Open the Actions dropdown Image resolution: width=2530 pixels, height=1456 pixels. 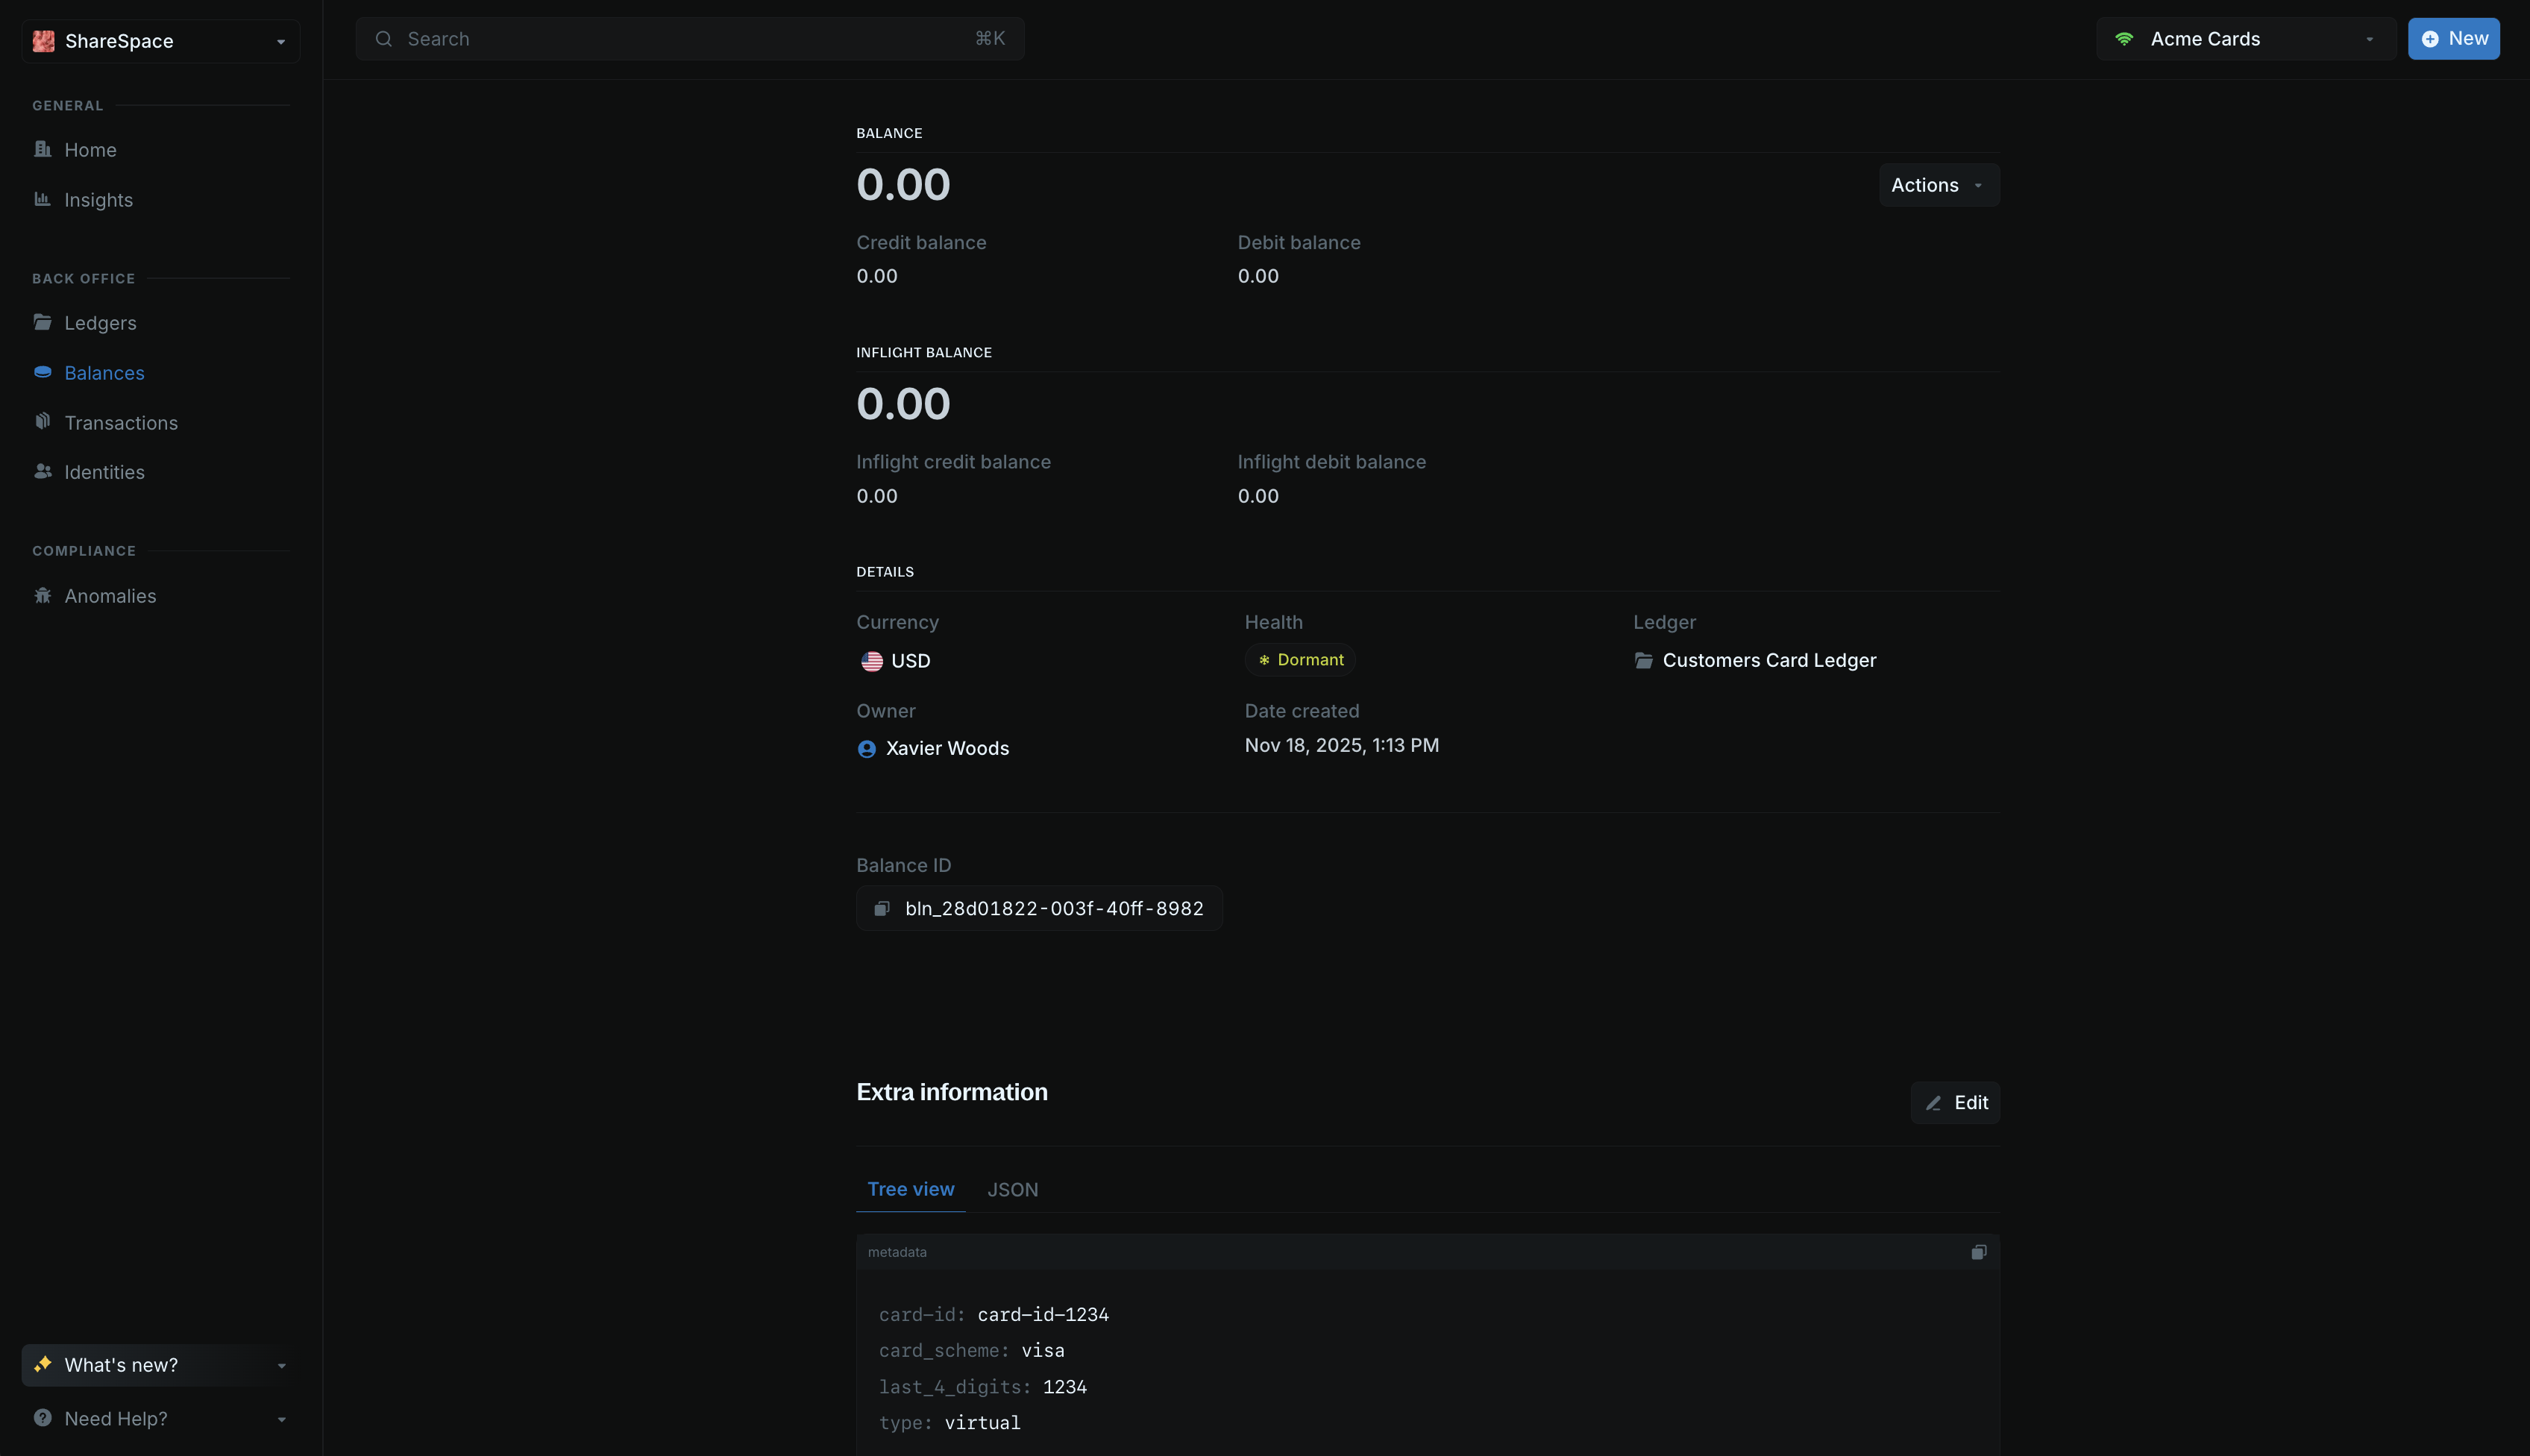click(1938, 185)
